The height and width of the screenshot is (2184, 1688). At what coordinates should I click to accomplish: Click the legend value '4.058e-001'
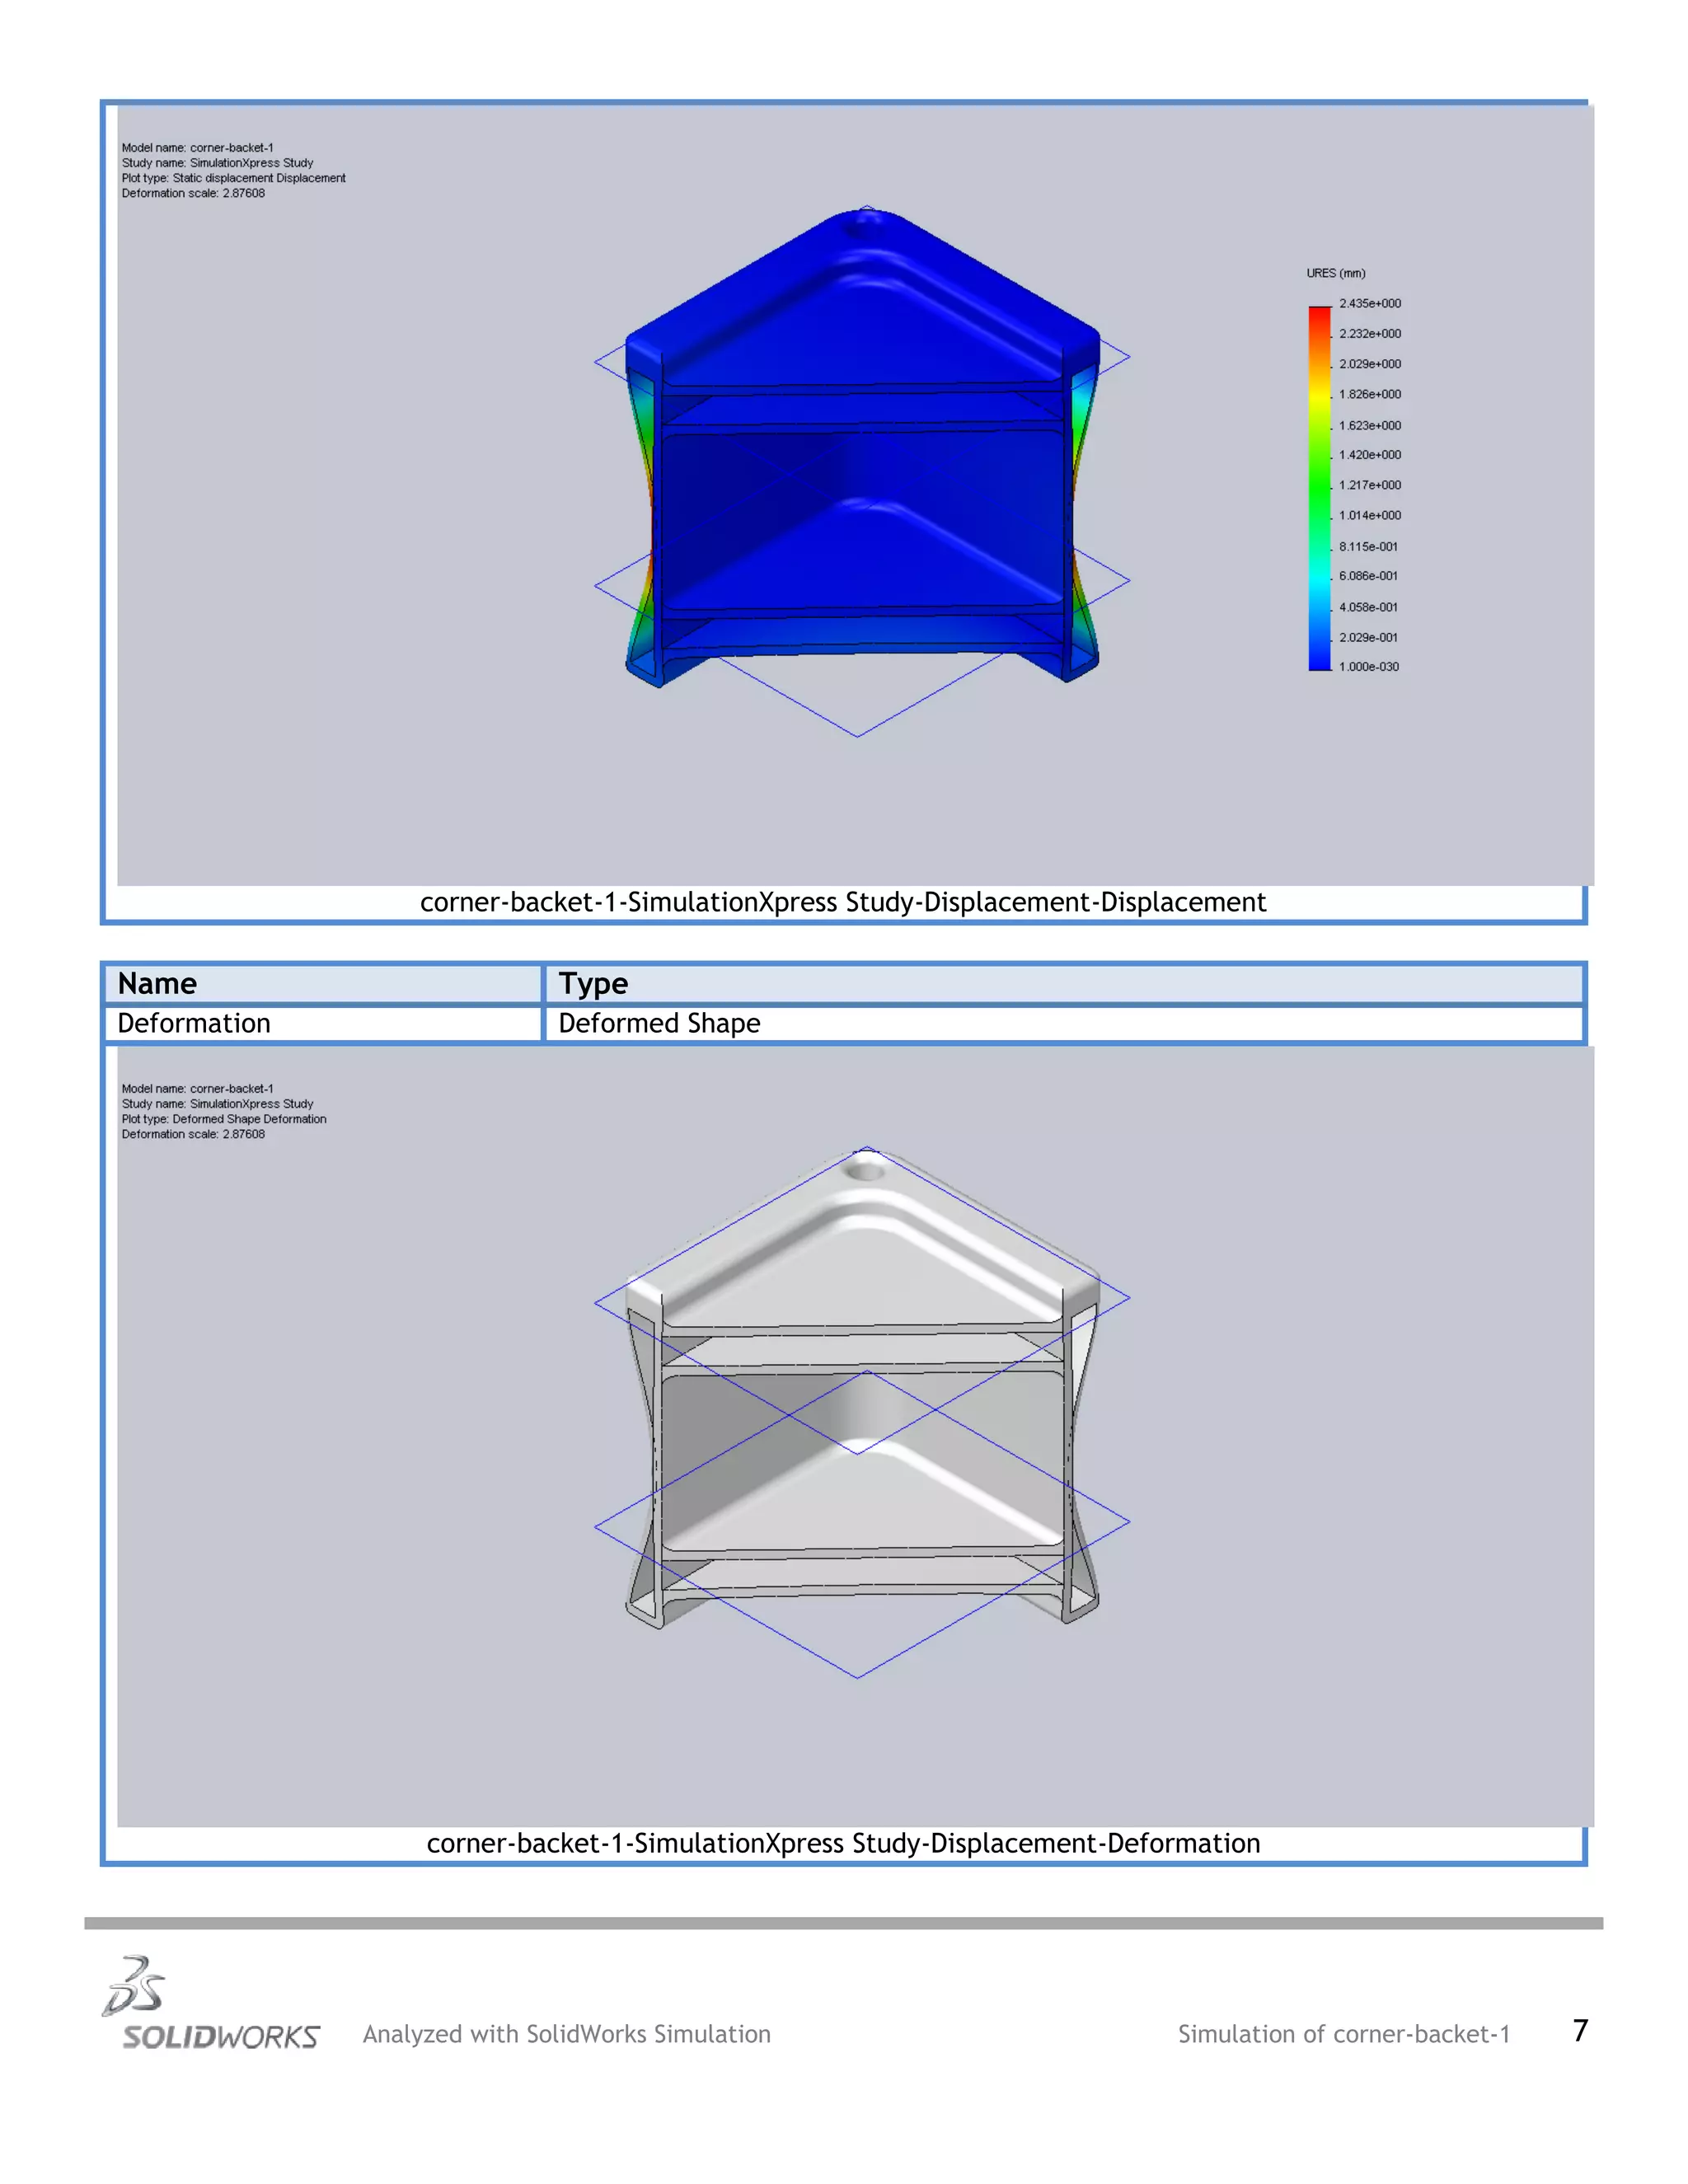coord(1368,607)
